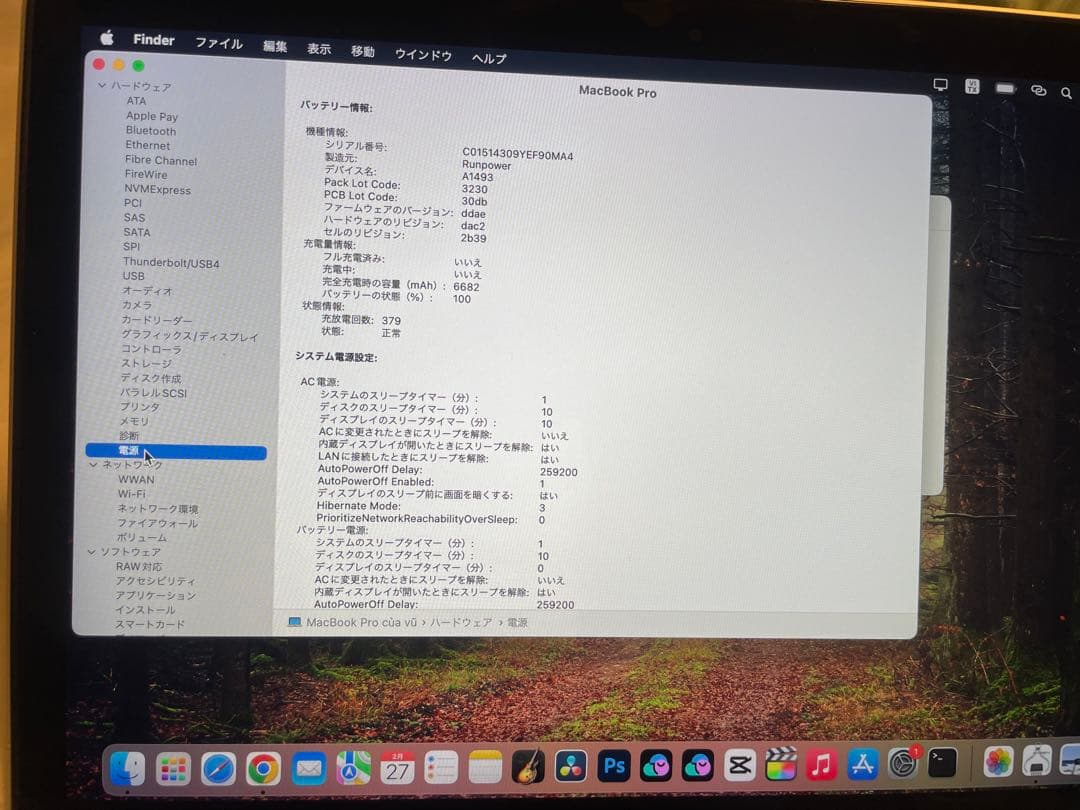Open Music app in the Dock
The height and width of the screenshot is (810, 1080).
click(821, 764)
